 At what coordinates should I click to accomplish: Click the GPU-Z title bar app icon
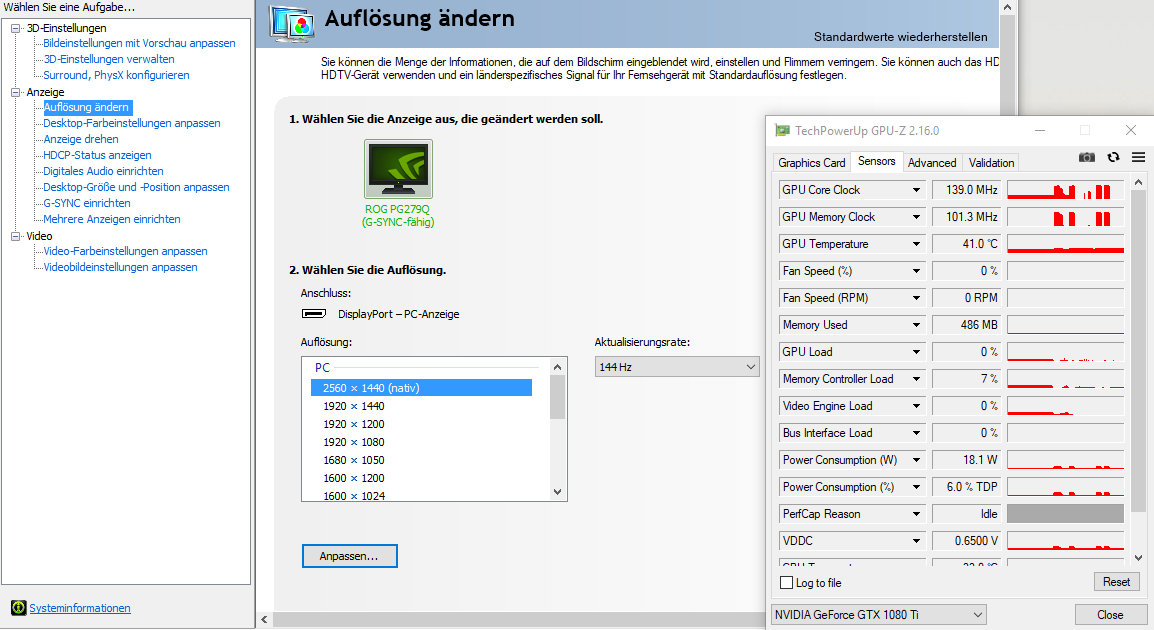pyautogui.click(x=782, y=131)
